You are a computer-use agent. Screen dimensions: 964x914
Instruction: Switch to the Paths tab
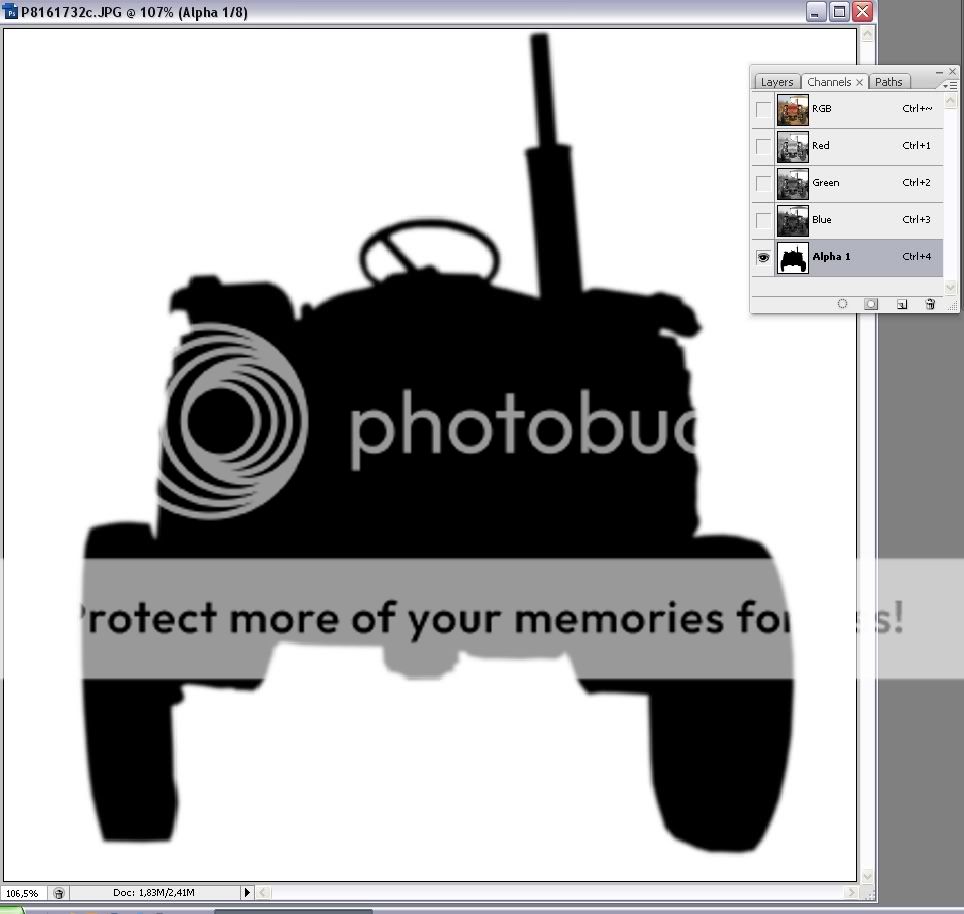[888, 82]
